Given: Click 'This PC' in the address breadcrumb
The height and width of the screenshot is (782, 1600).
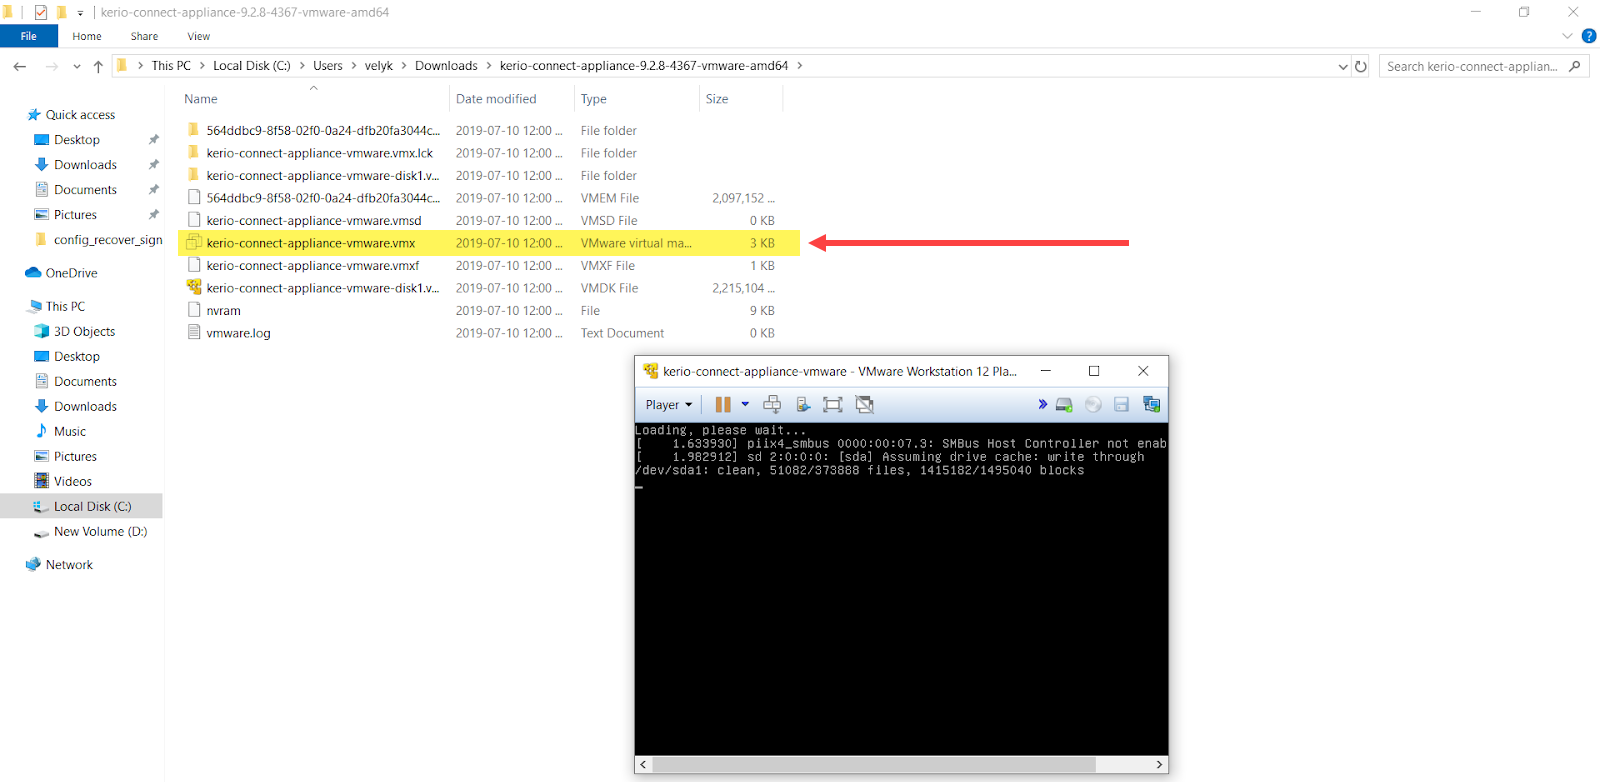Looking at the screenshot, I should [x=171, y=66].
